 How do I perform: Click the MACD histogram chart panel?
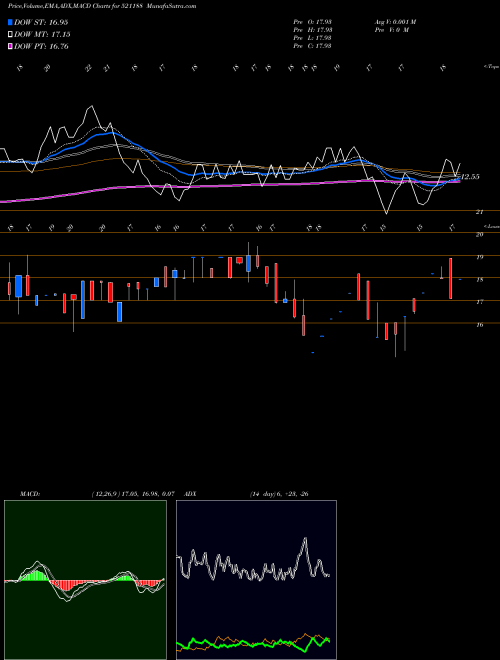point(85,580)
